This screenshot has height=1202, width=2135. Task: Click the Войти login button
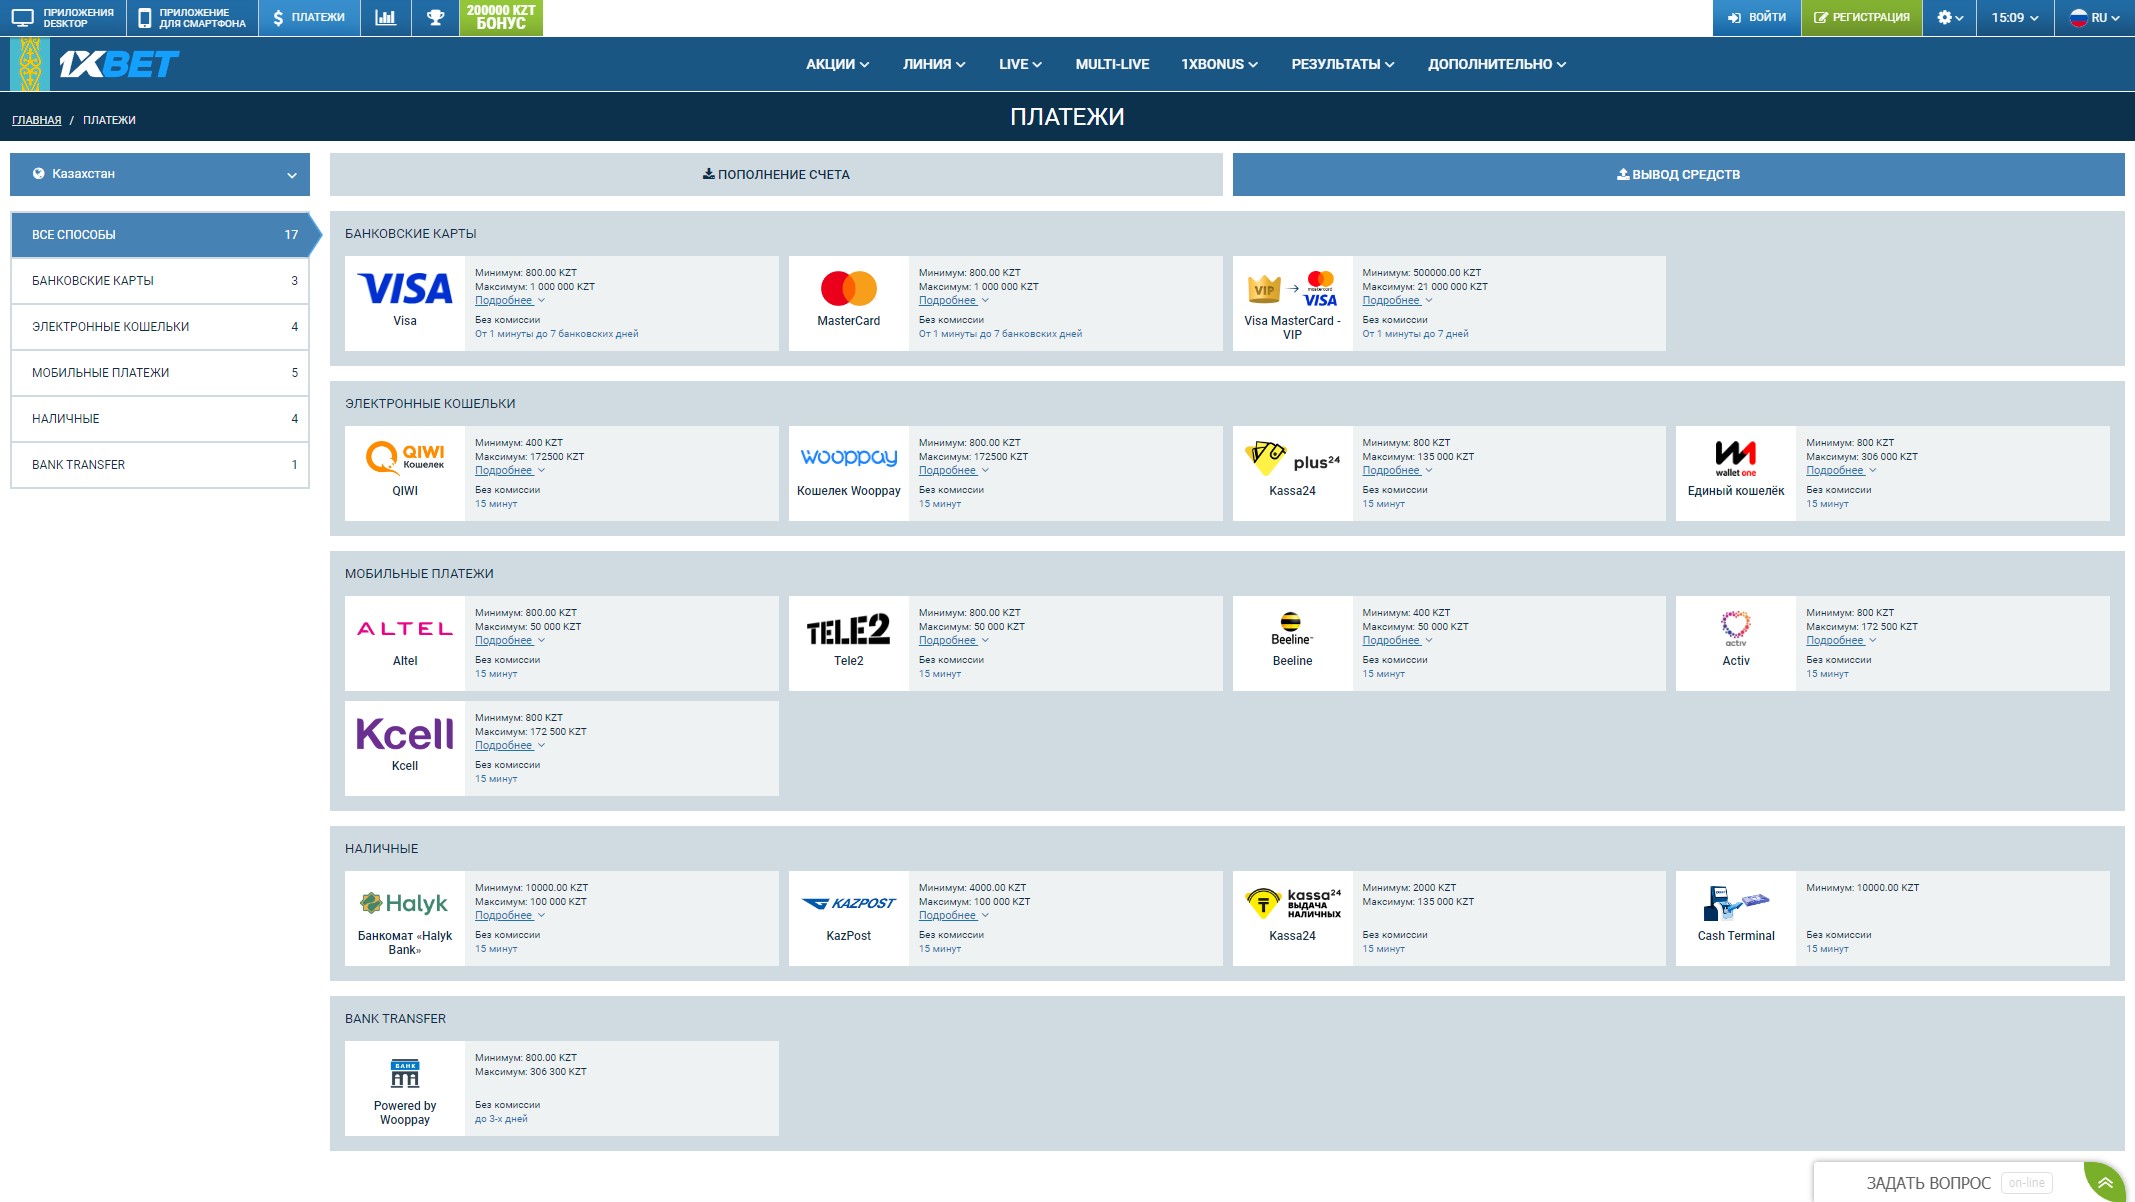click(x=1757, y=17)
